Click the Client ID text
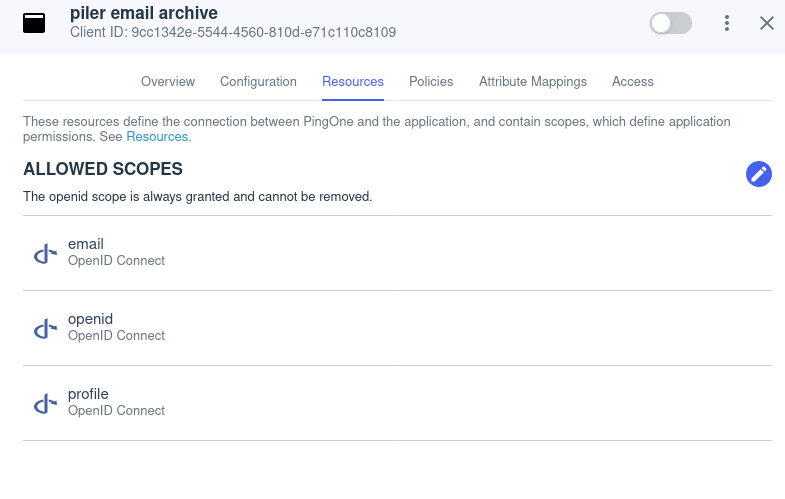 pos(233,32)
